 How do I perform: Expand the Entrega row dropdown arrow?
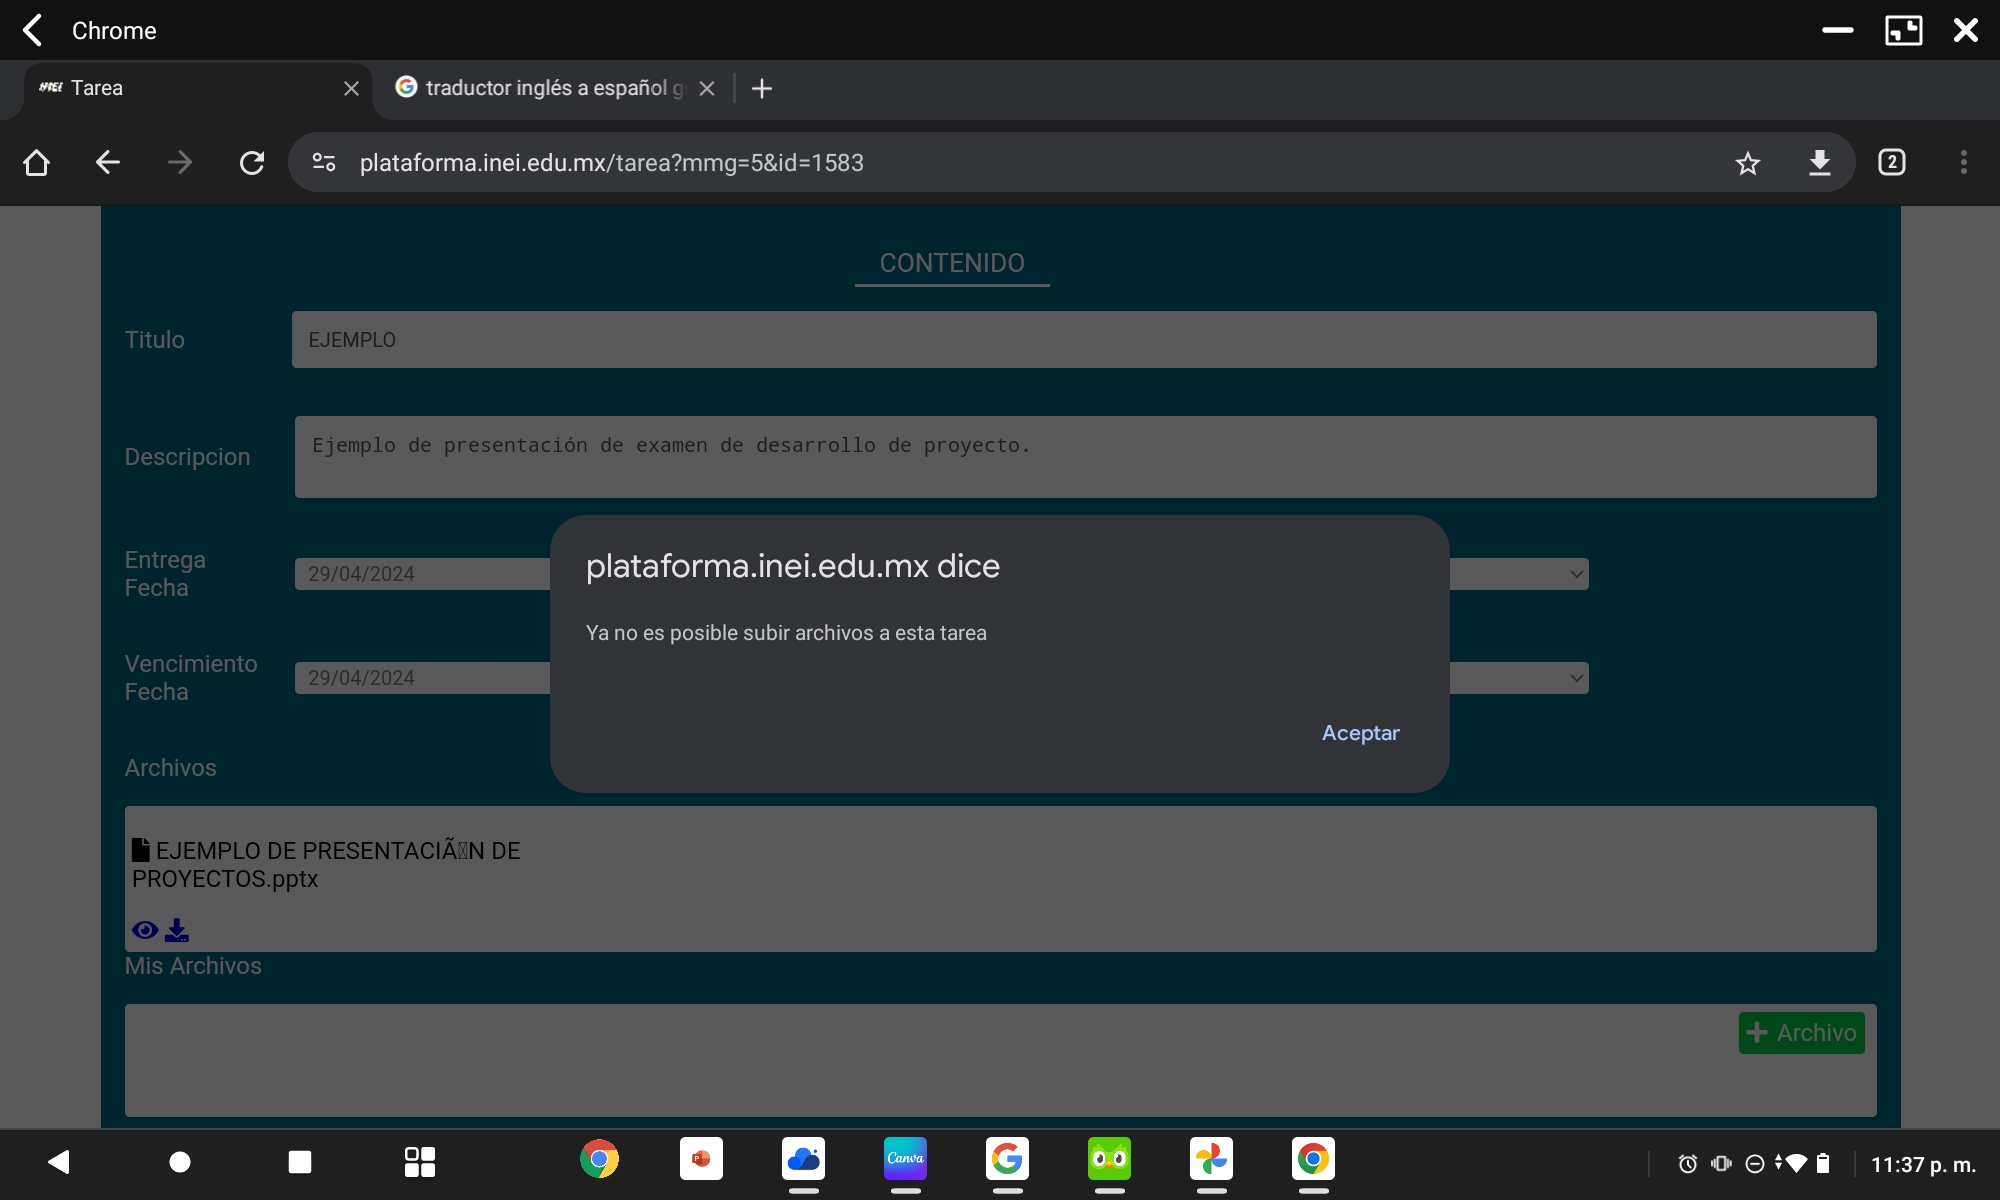point(1576,574)
